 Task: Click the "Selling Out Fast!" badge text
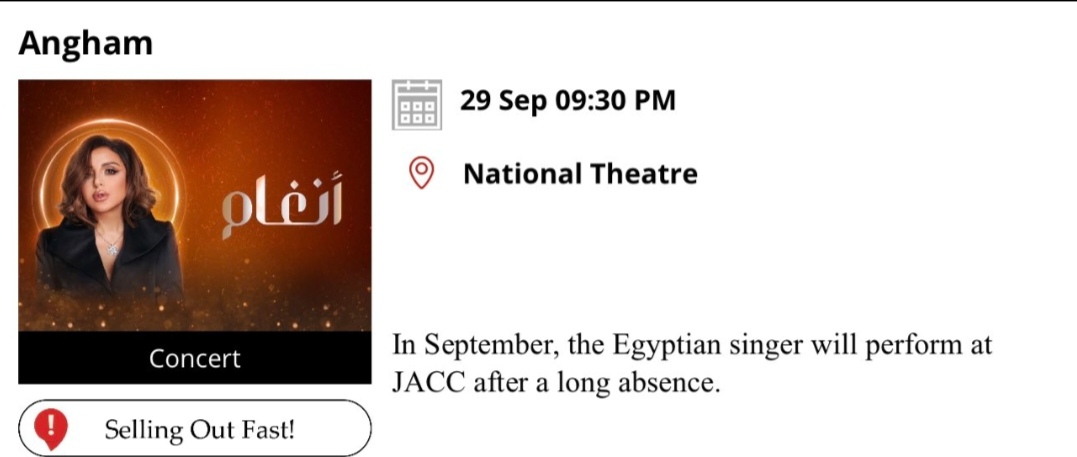pos(200,430)
